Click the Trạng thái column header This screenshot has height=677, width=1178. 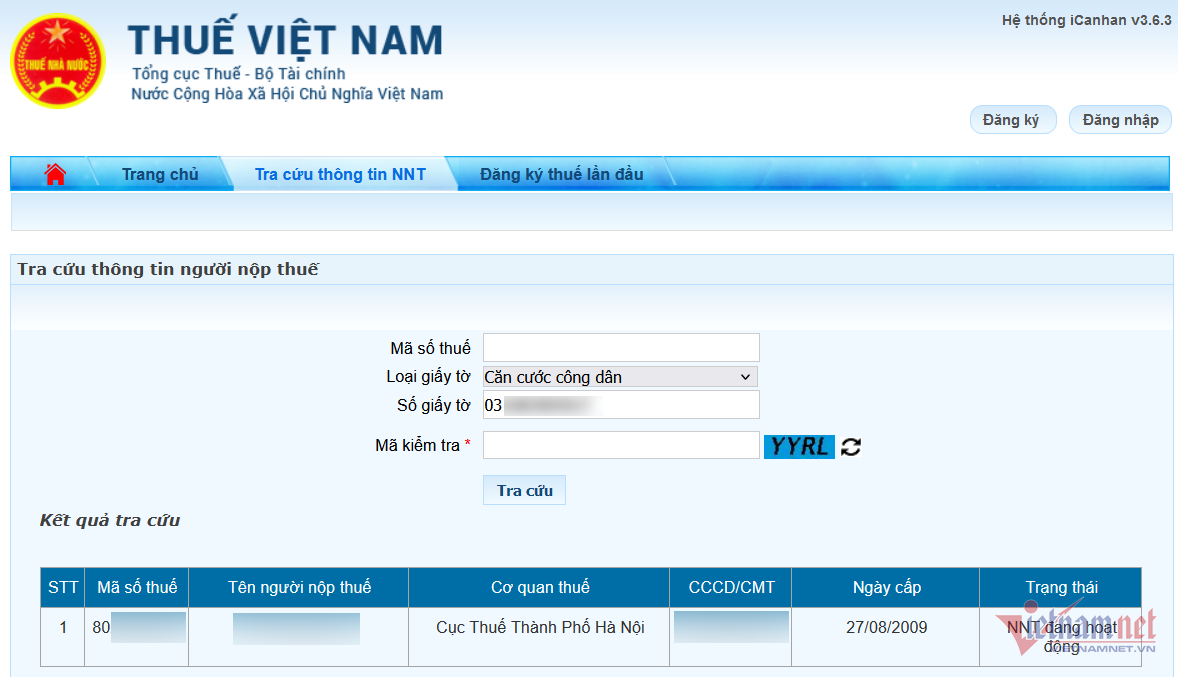coord(1061,587)
